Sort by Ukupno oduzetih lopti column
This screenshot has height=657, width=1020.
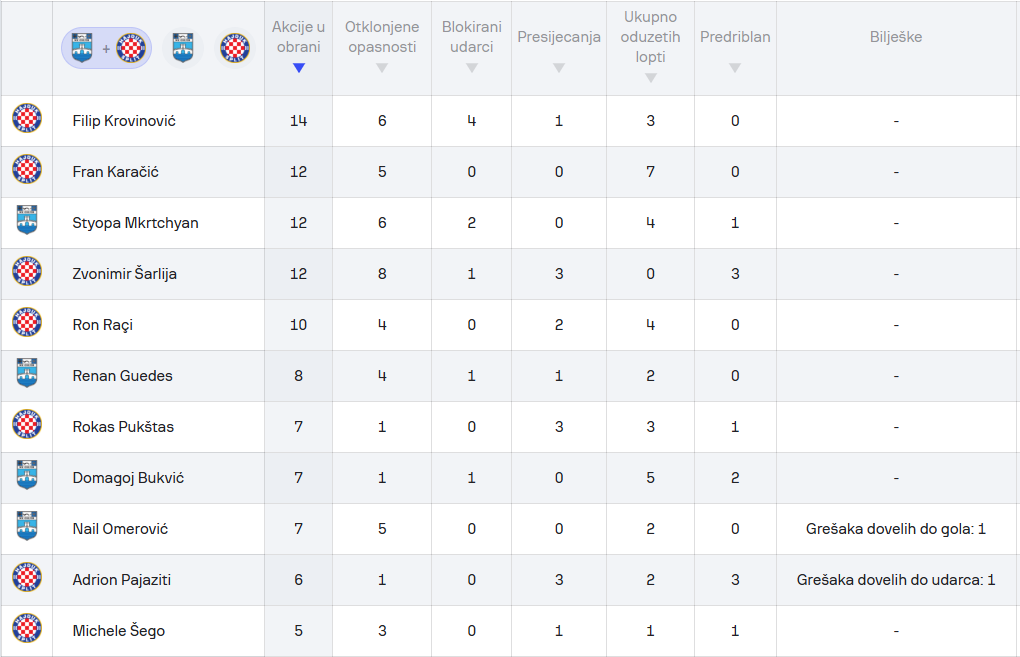651,47
